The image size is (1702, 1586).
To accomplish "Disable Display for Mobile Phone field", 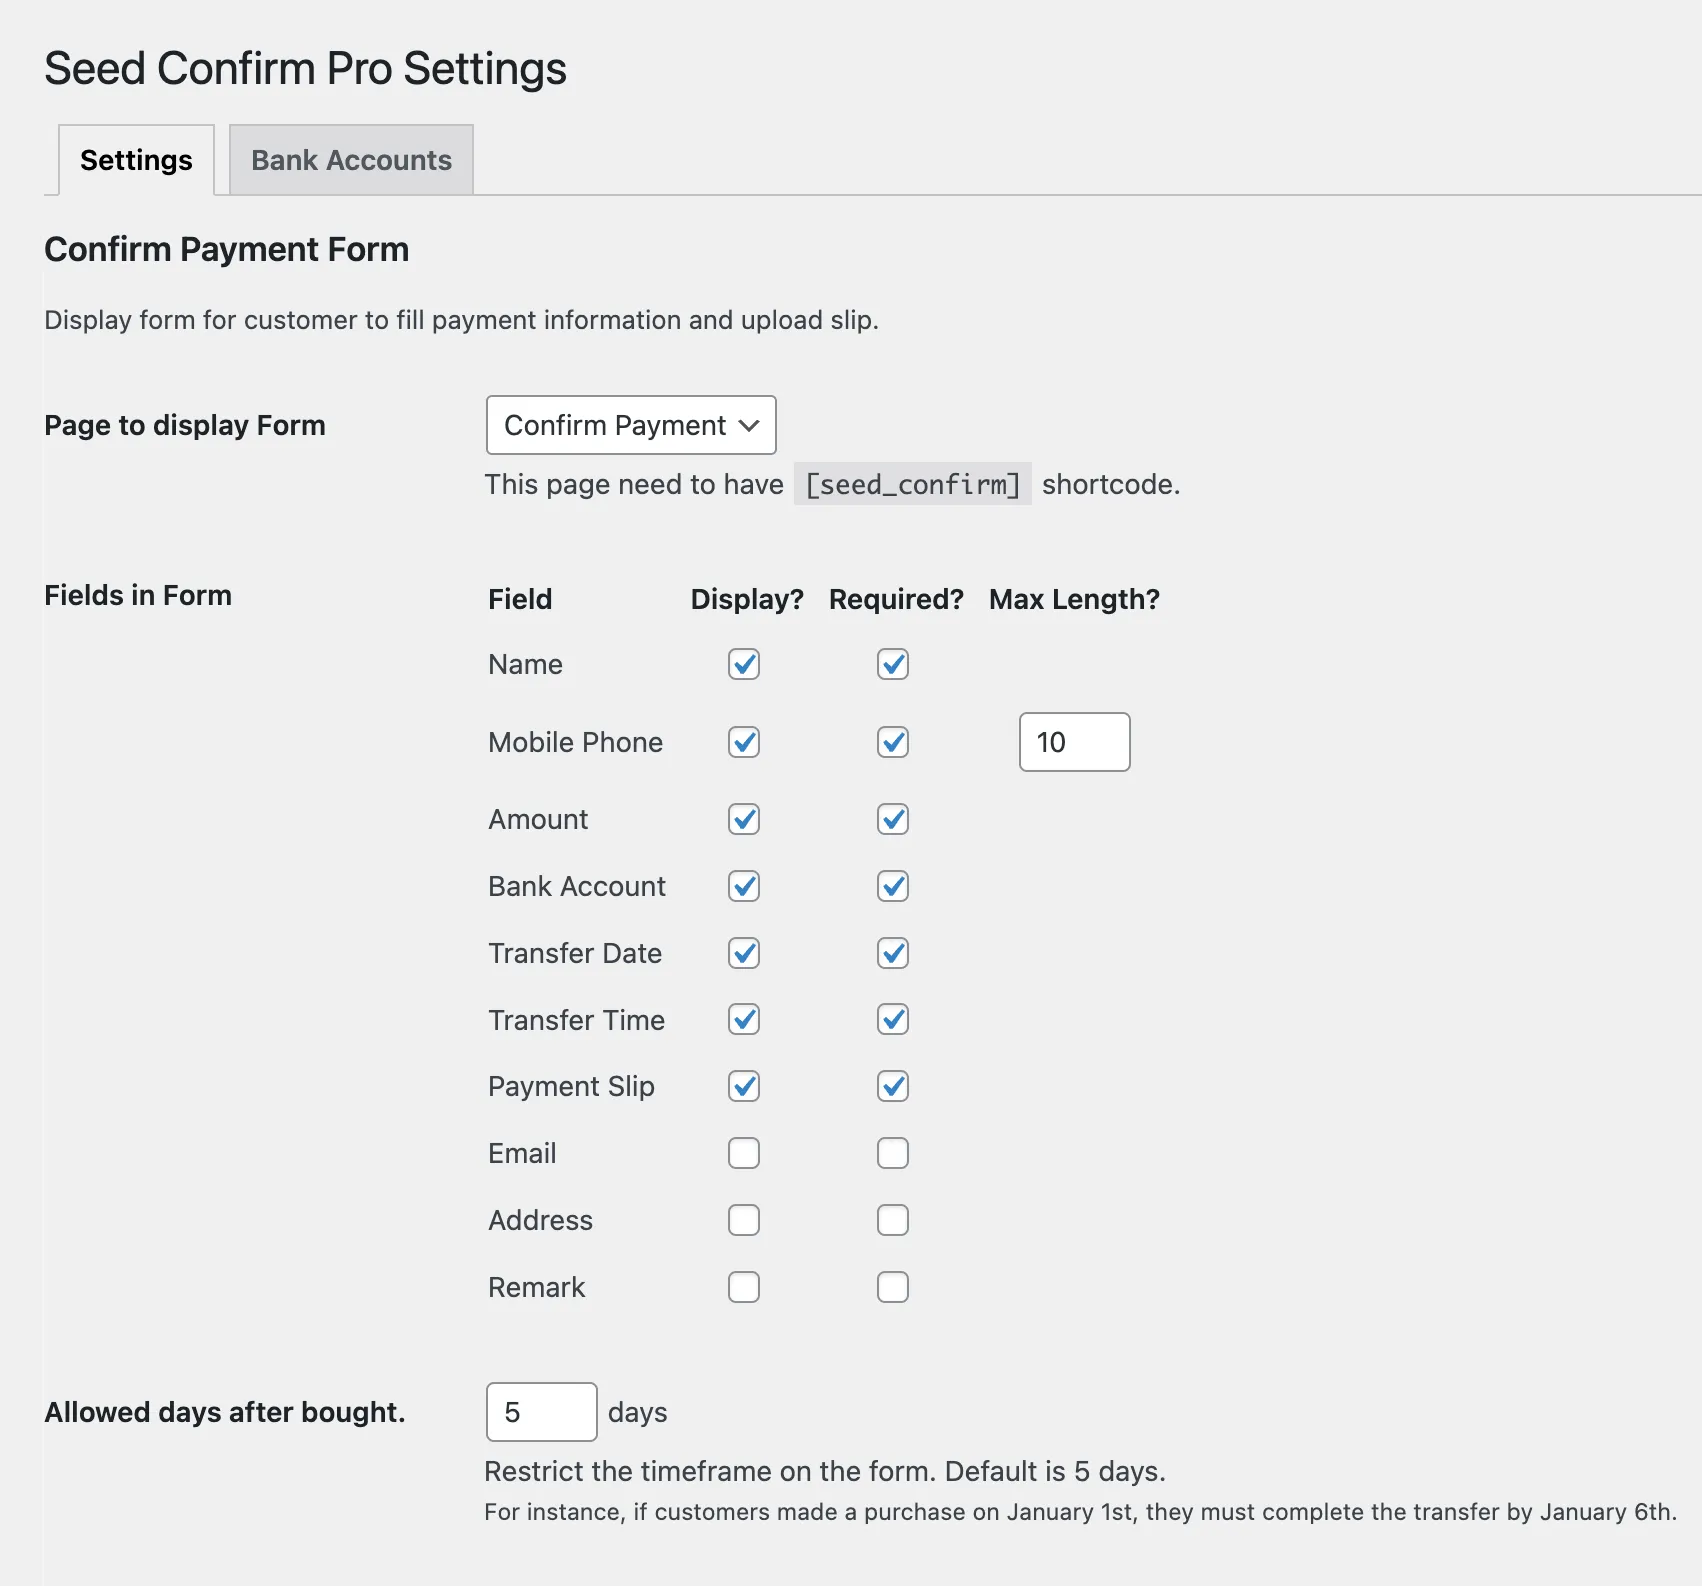I will click(744, 742).
